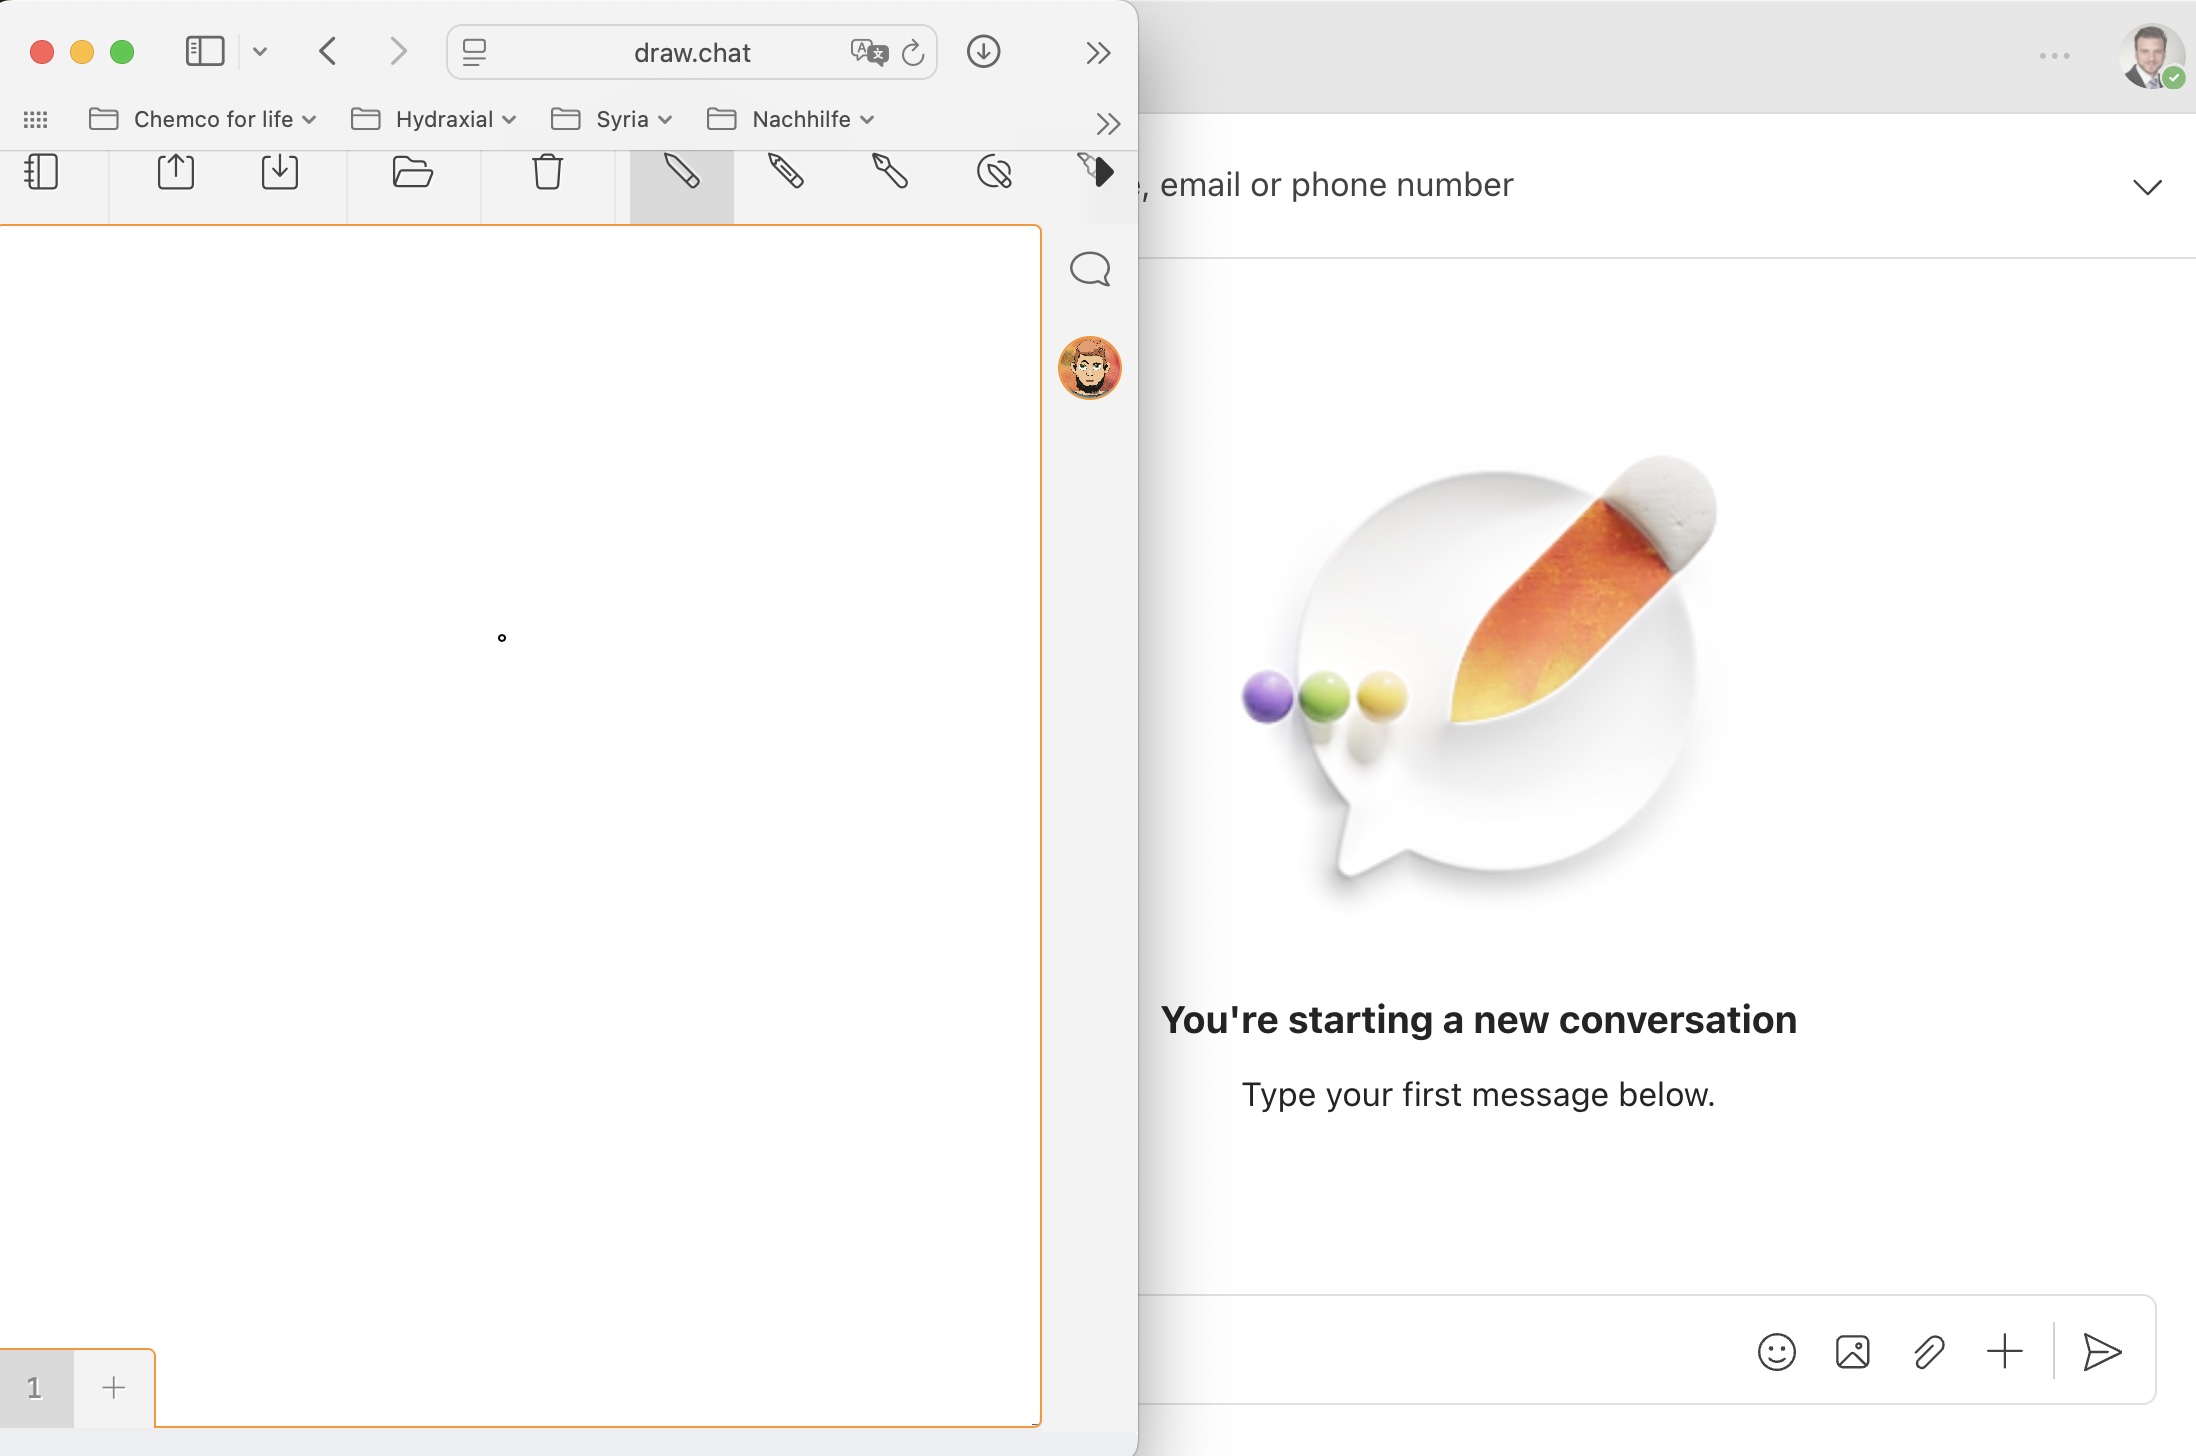Image resolution: width=2196 pixels, height=1456 pixels.
Task: Click the send message arrow button
Action: [x=2102, y=1352]
